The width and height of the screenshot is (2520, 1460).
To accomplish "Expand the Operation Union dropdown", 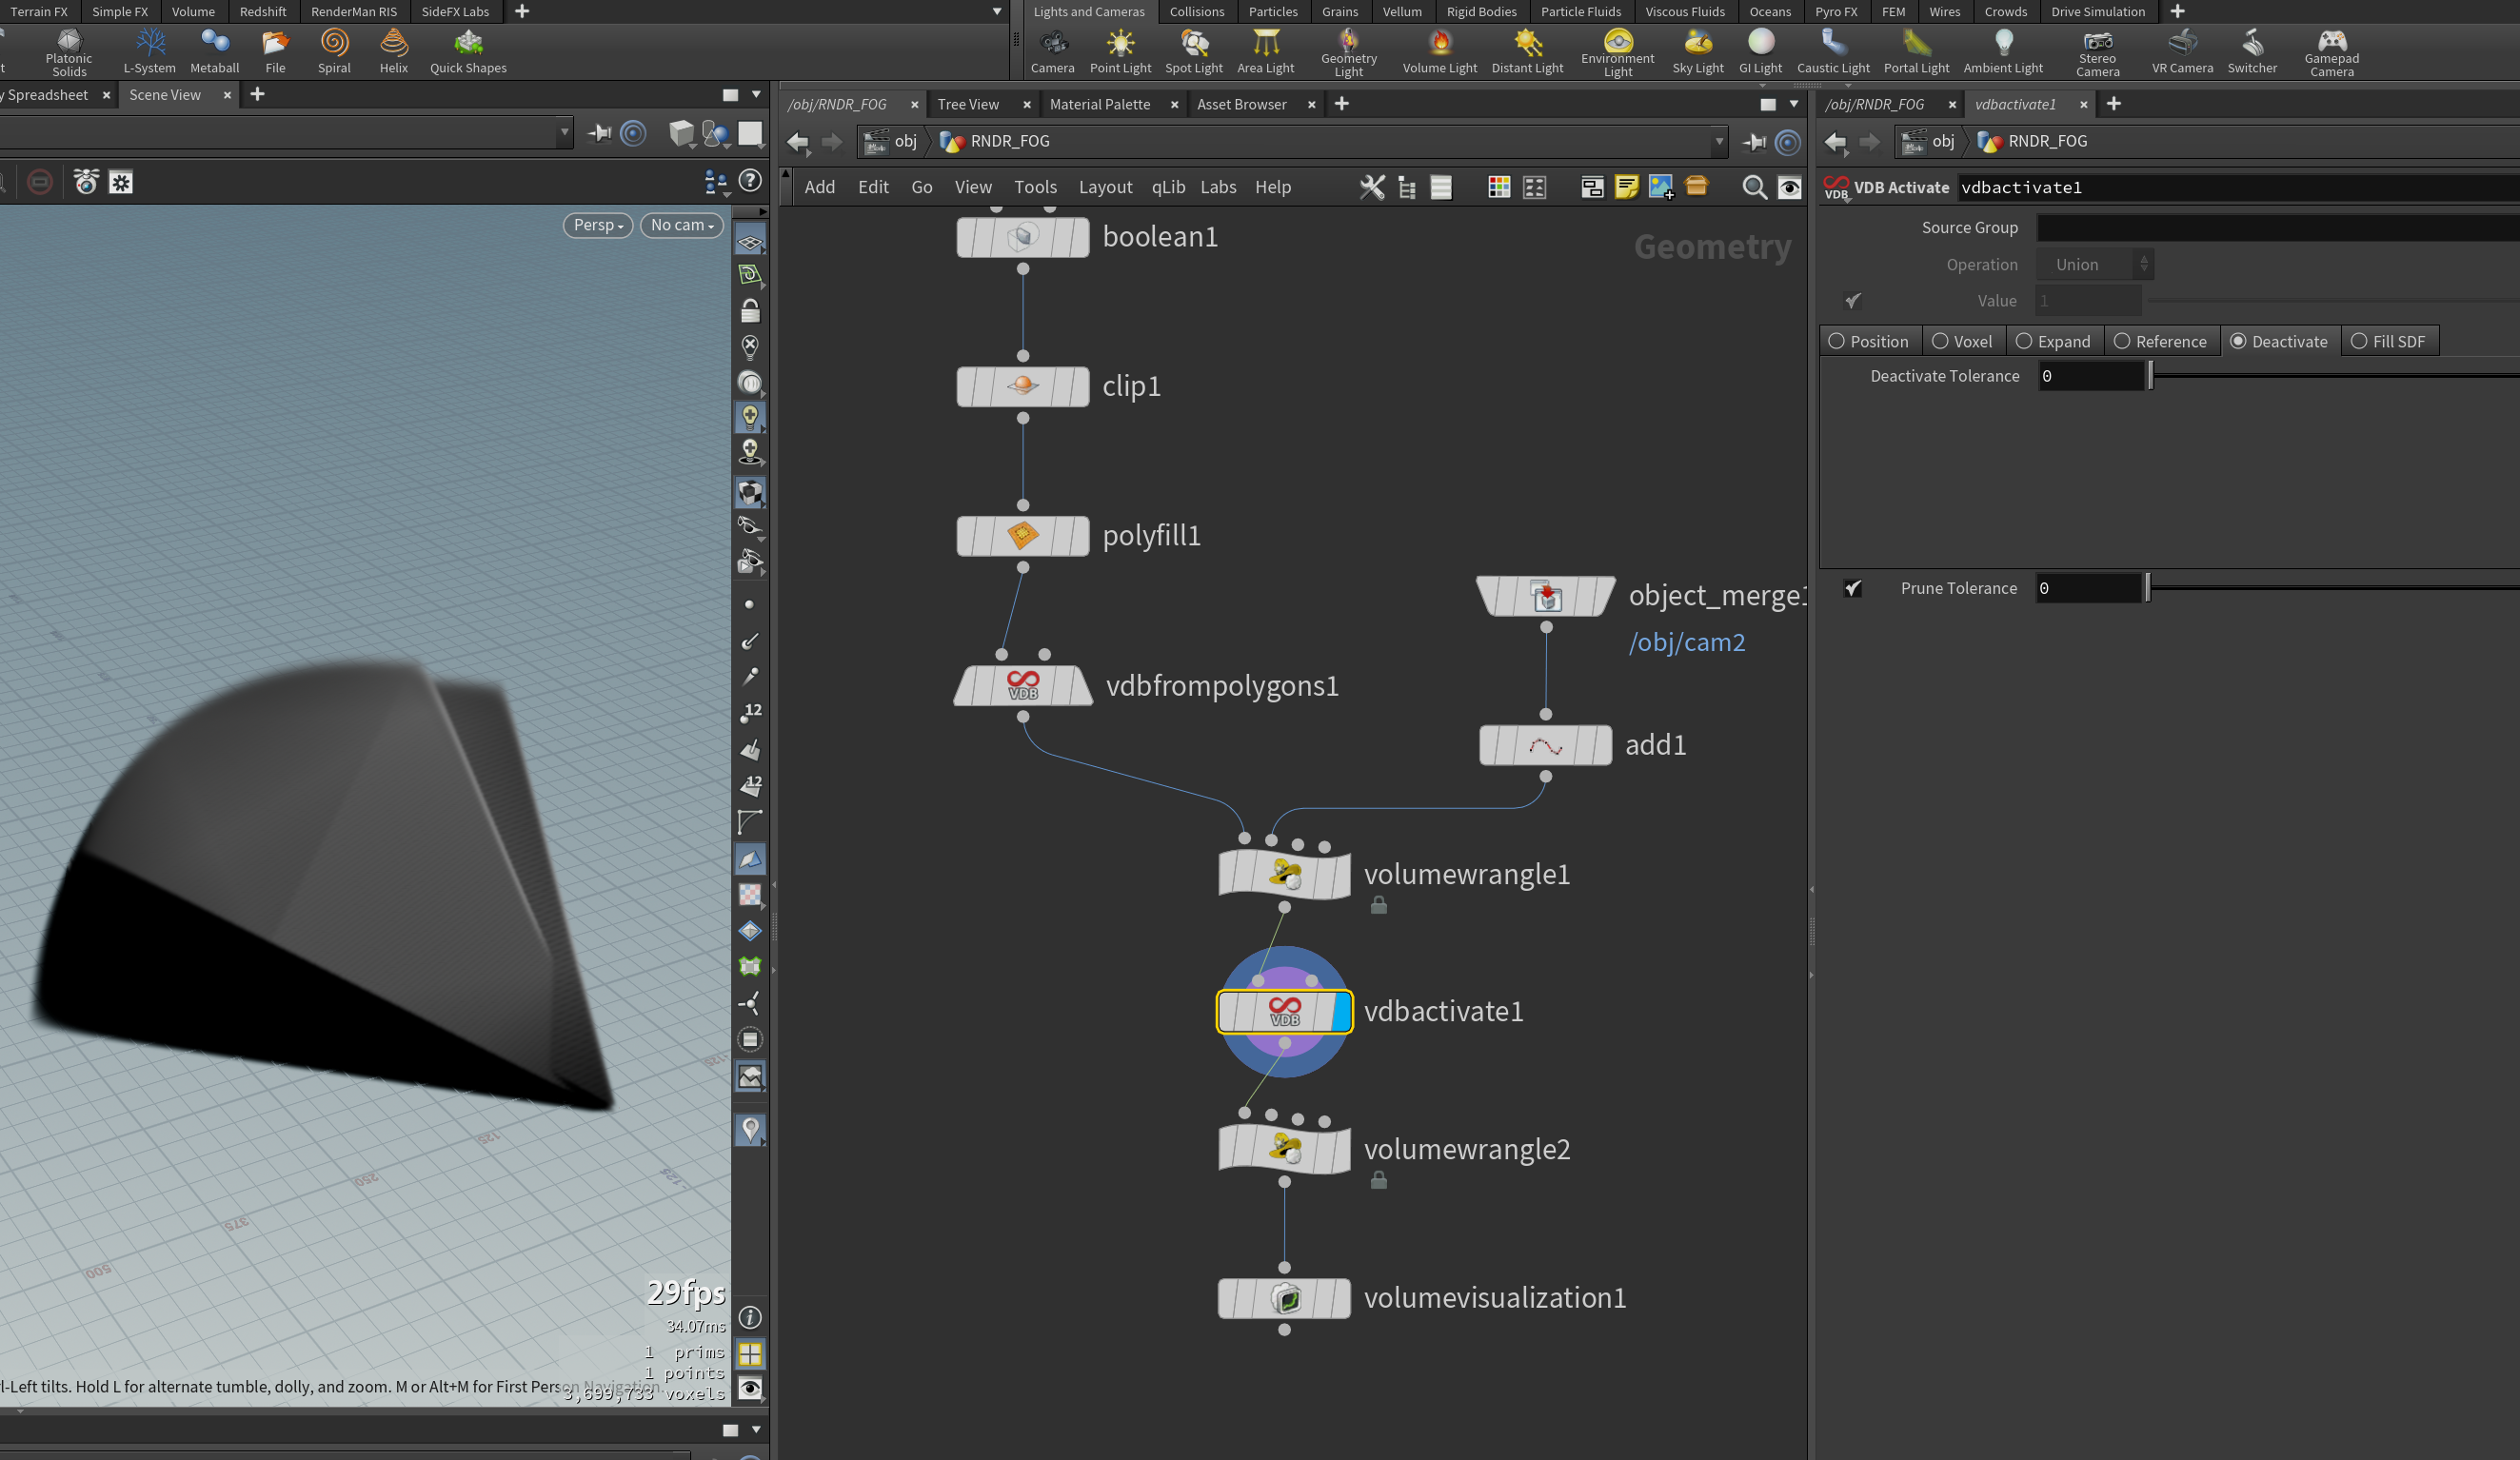I will 2095,265.
